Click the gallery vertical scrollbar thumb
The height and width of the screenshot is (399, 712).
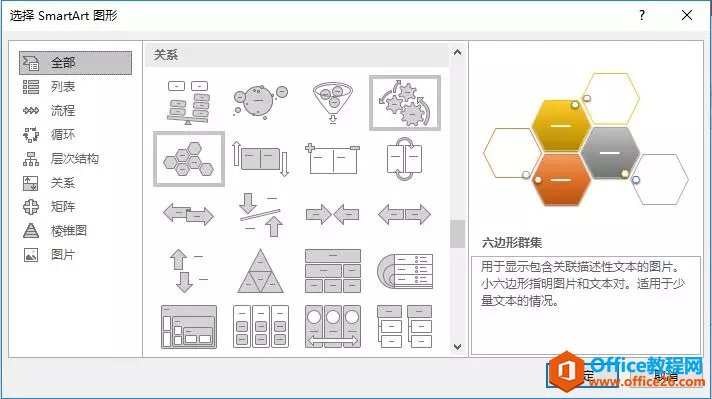click(x=457, y=234)
